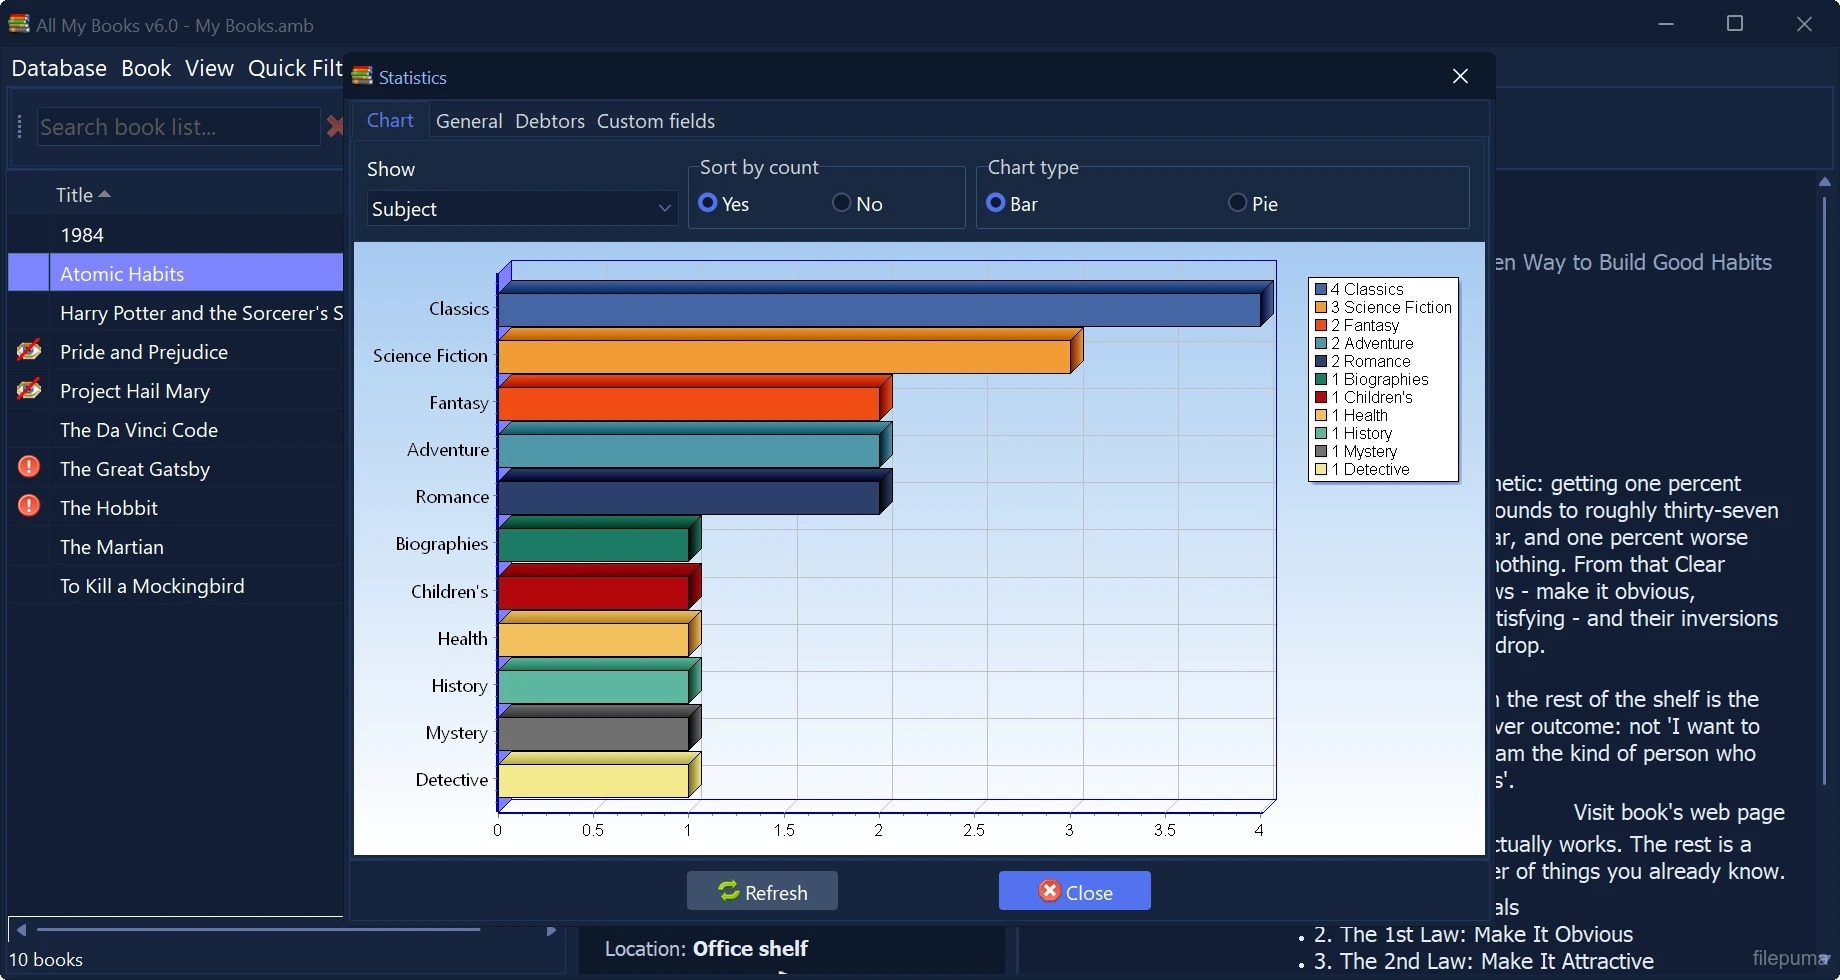
Task: Click the red clear-search X icon
Action: (335, 126)
